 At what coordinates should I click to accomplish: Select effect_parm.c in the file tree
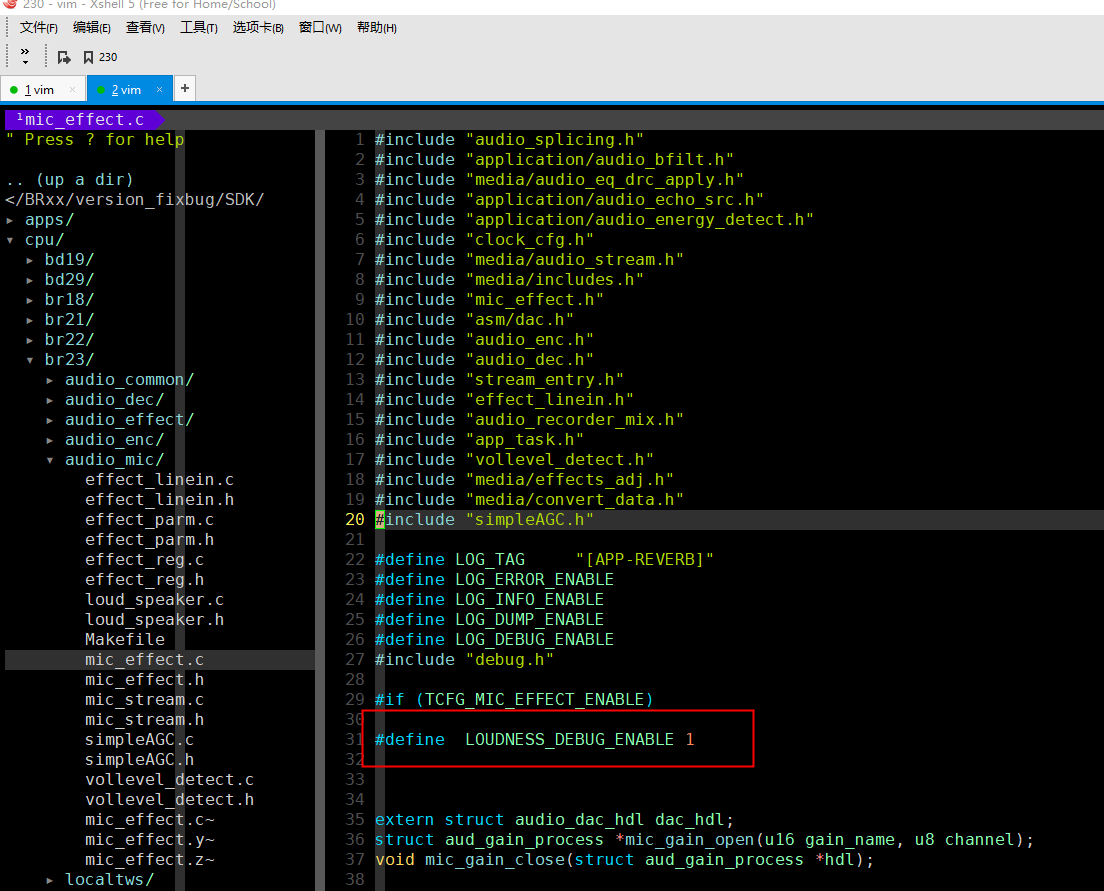(x=149, y=520)
